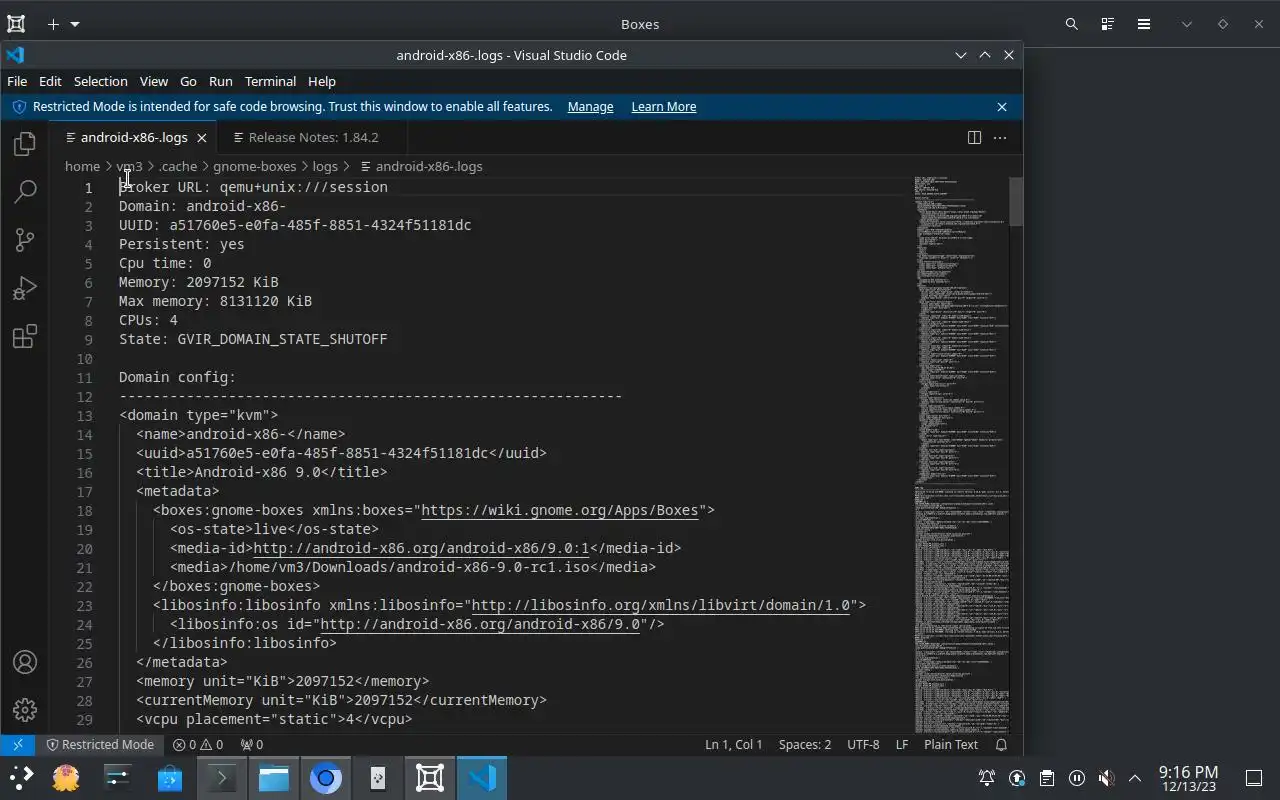Click the editor vertical scrollbar thumb
The image size is (1280, 800).
click(1016, 201)
